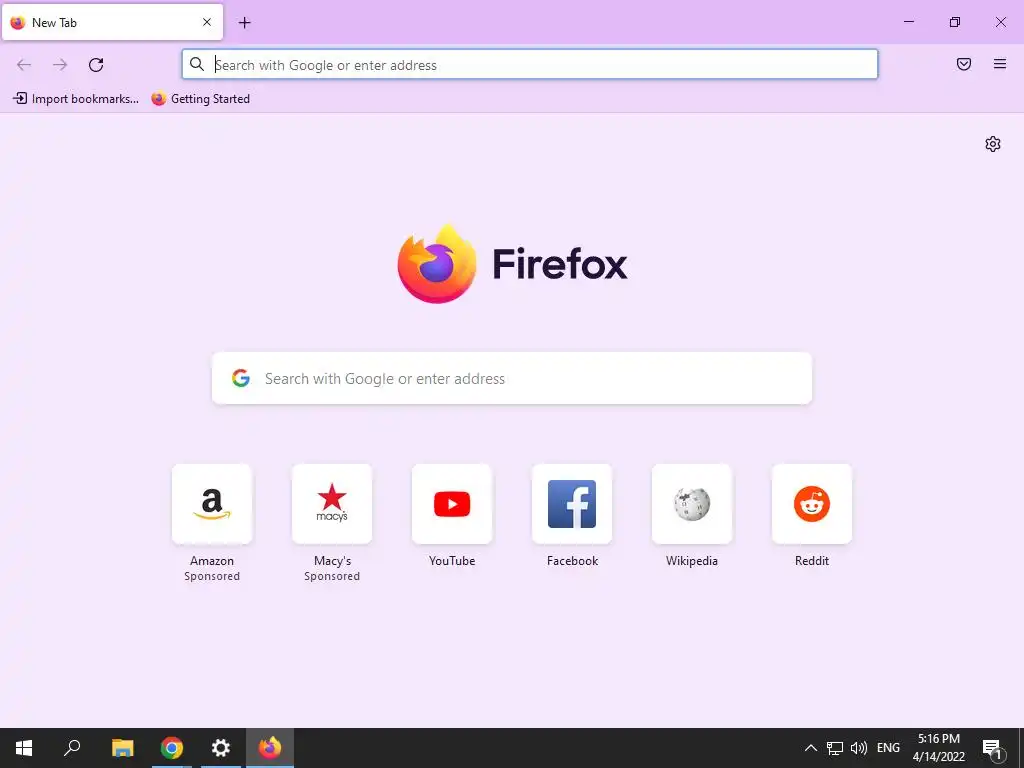Click the Reload page icon
Image resolution: width=1024 pixels, height=768 pixels.
click(96, 65)
